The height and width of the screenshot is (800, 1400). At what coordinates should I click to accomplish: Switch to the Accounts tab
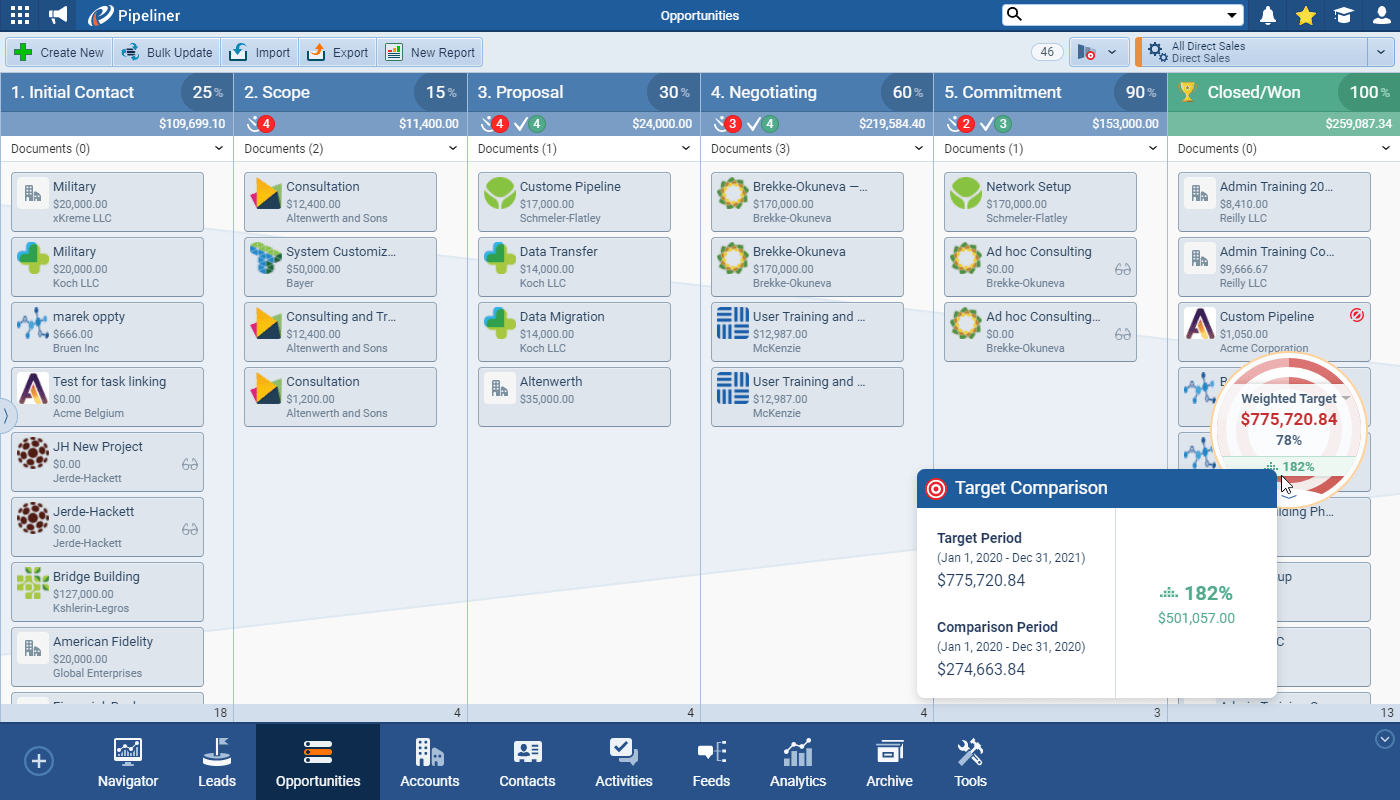[429, 763]
